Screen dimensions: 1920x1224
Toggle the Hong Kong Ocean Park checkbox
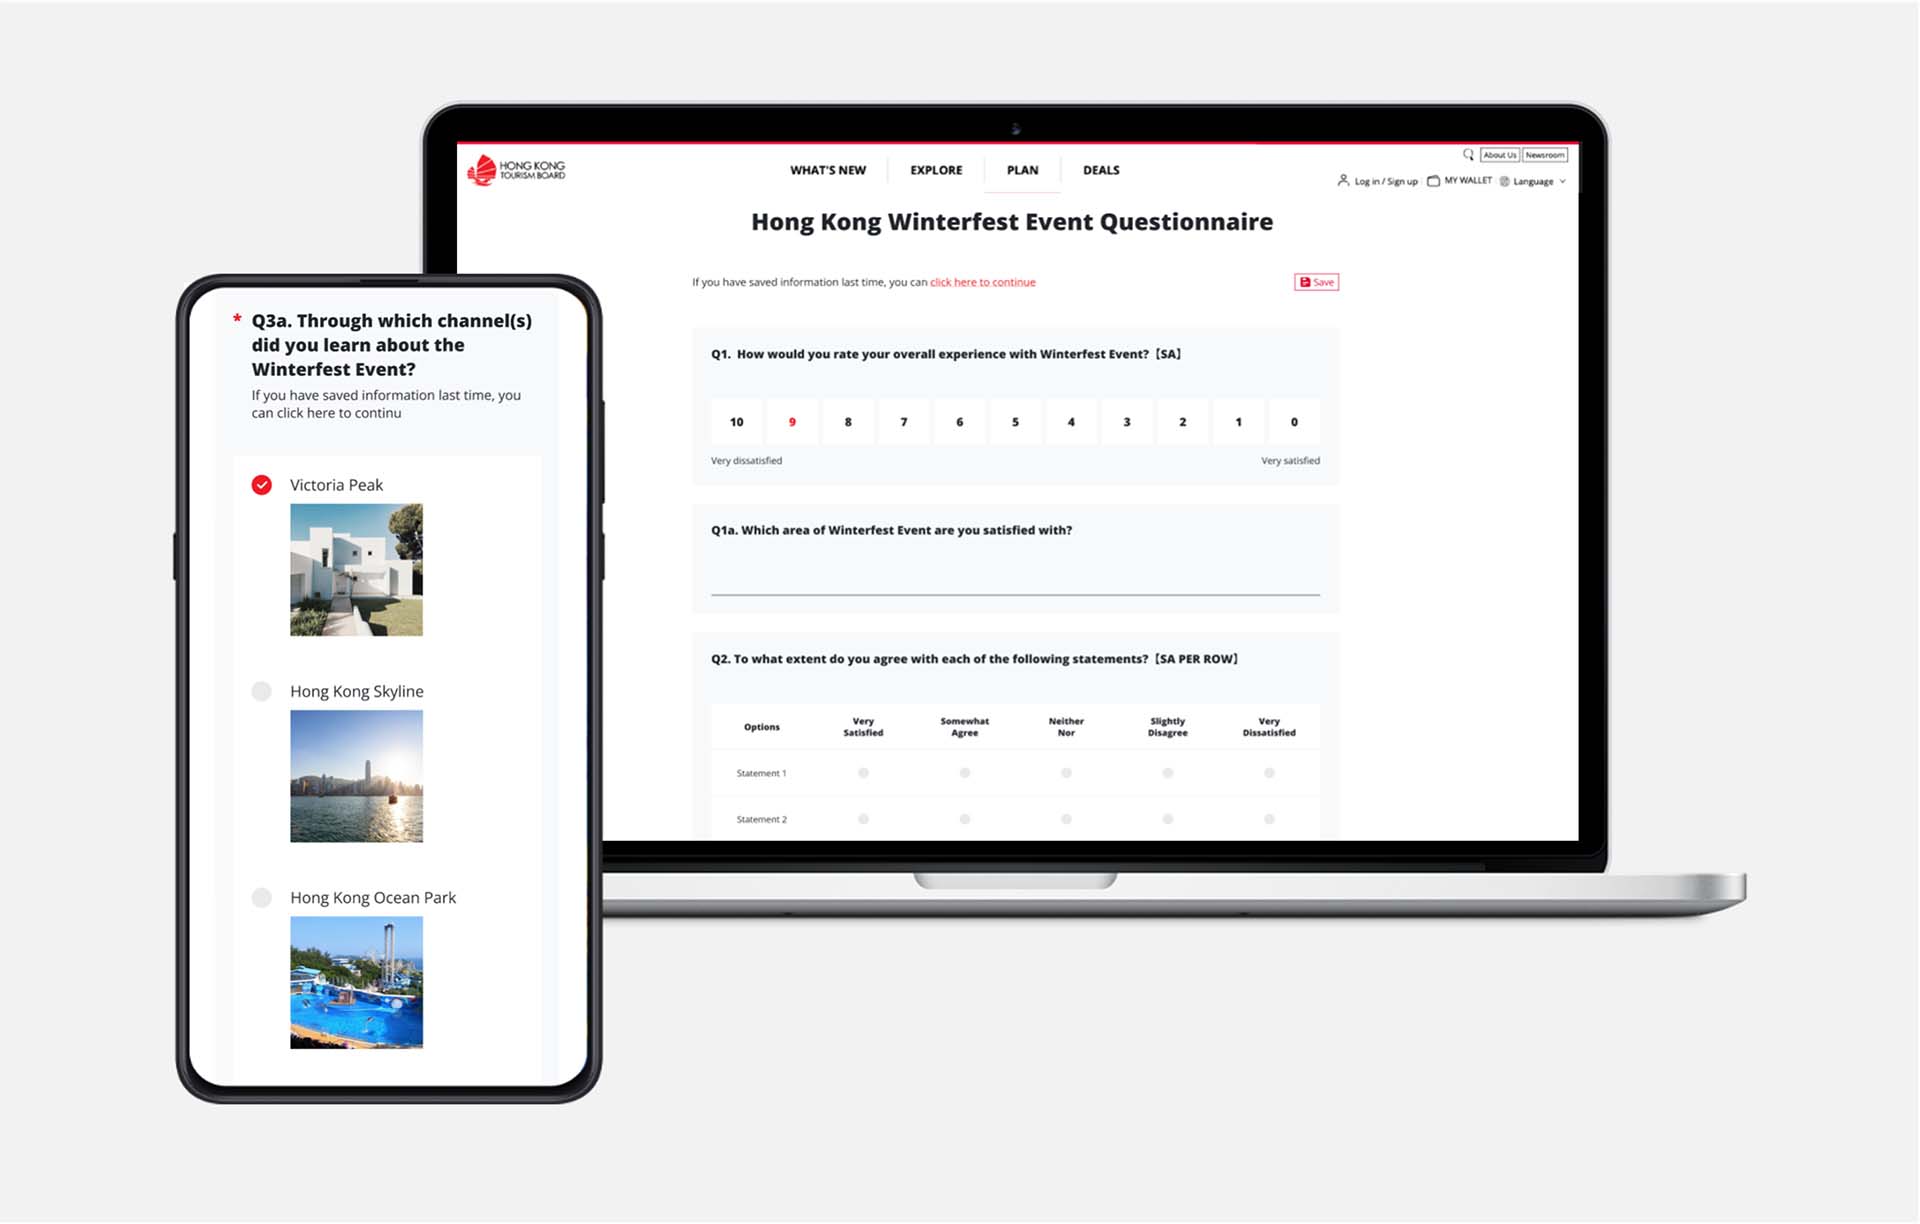point(262,897)
